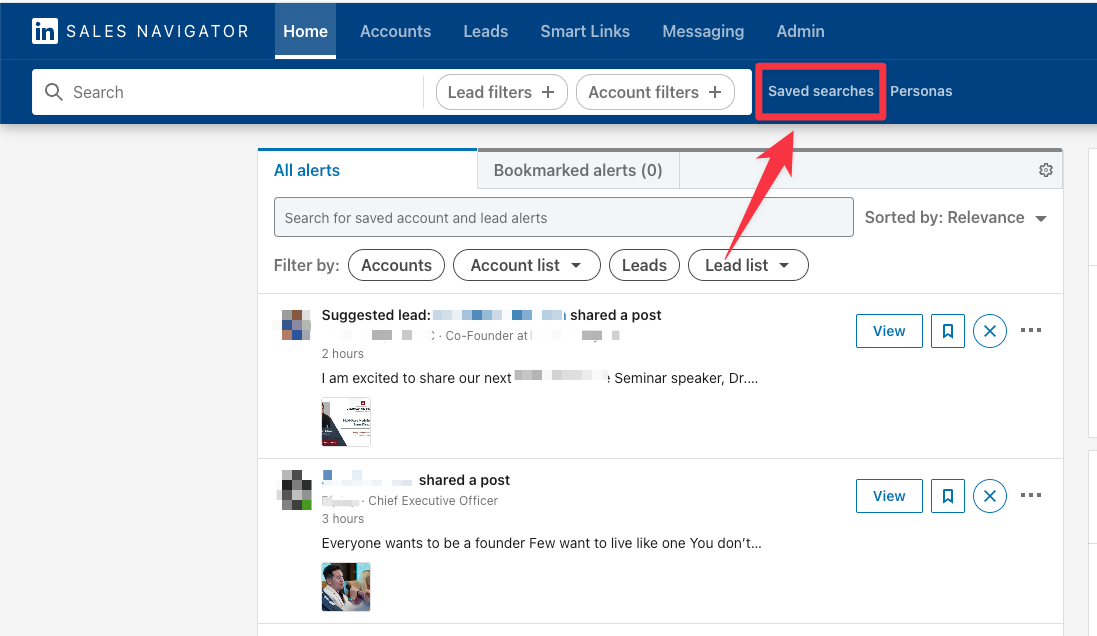Click the LinkedIn logo icon
Viewport: 1097px width, 636px height.
(45, 31)
